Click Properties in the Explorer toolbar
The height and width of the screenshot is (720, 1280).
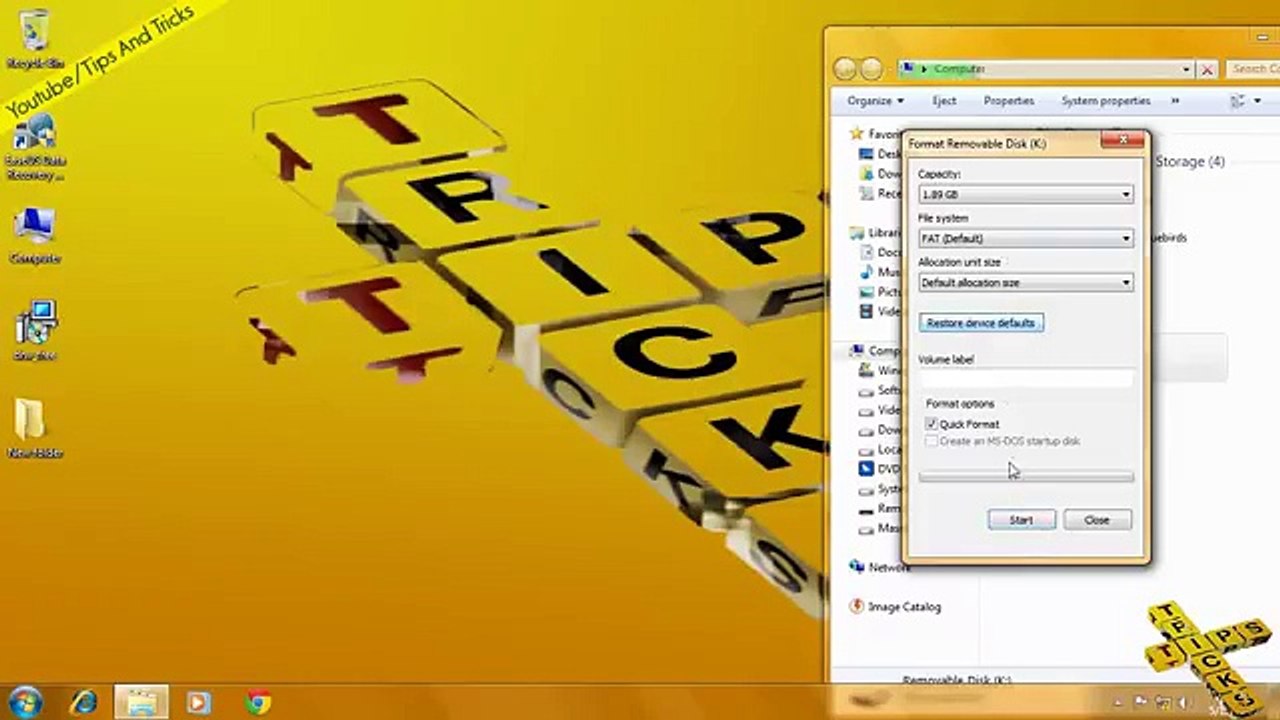pos(1008,101)
